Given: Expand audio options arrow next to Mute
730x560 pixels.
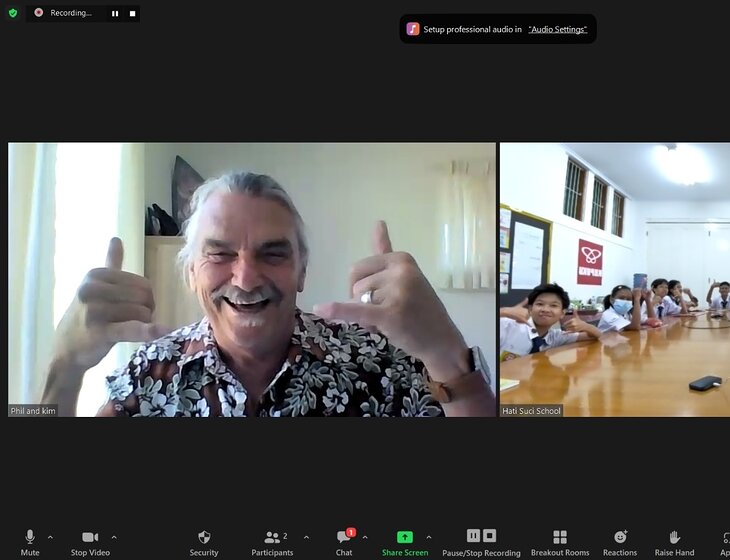Looking at the screenshot, I should click(50, 537).
